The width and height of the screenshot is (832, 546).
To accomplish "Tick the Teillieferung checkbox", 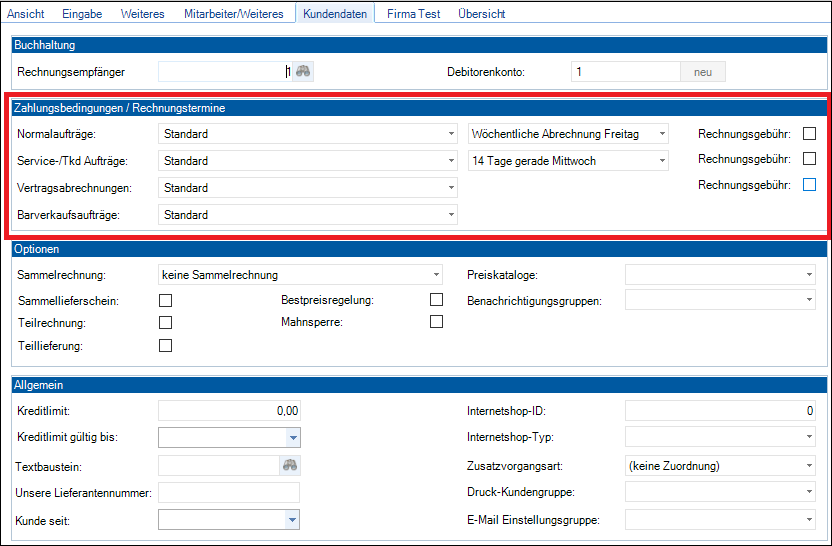I will pos(166,346).
